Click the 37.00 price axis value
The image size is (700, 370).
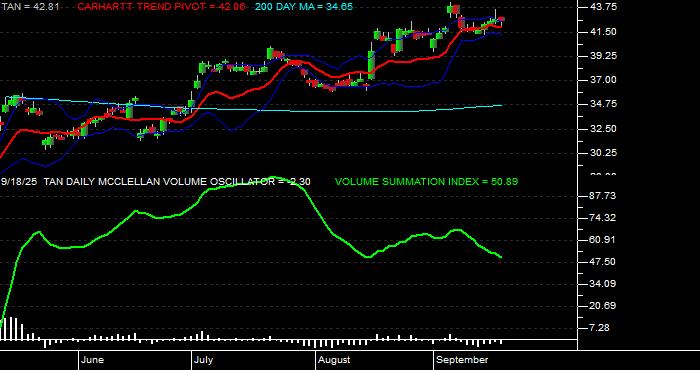604,80
